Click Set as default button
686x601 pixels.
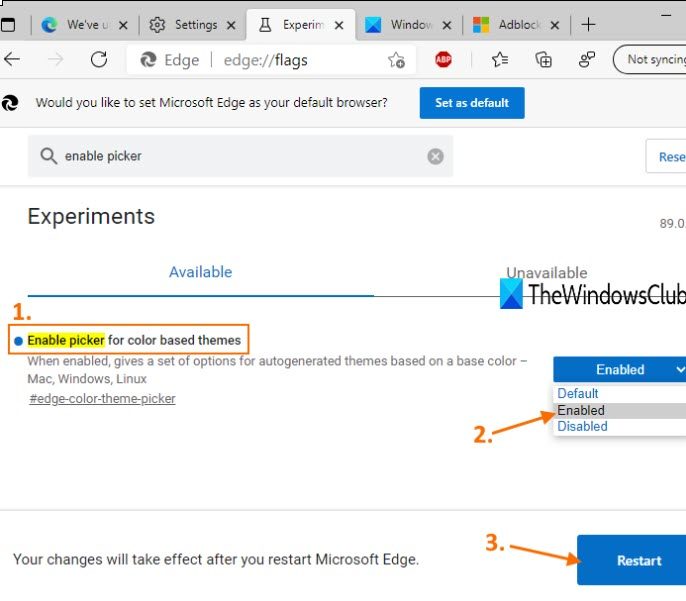472,102
